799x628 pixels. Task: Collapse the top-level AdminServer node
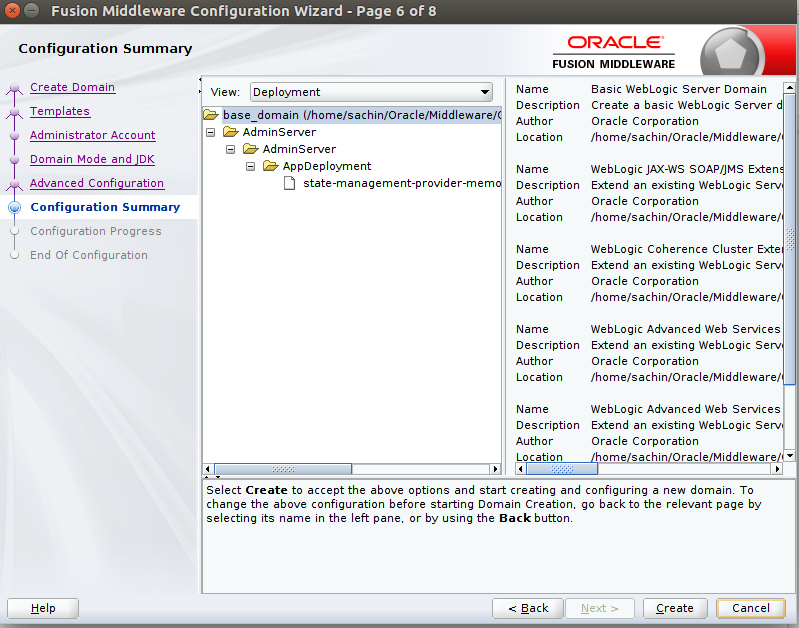pyautogui.click(x=210, y=132)
